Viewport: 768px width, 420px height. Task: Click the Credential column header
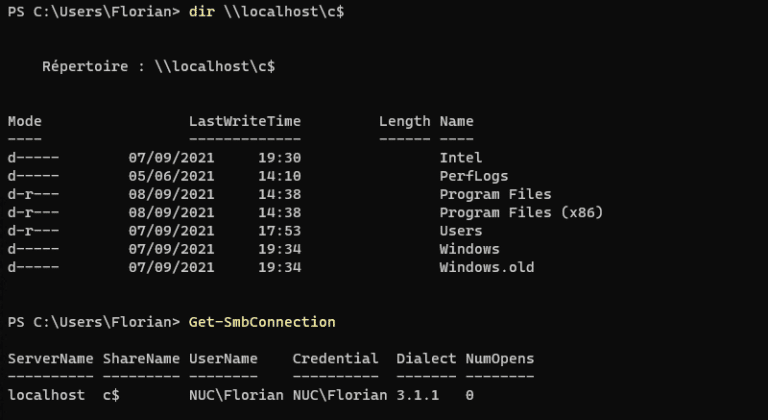[x=335, y=358]
